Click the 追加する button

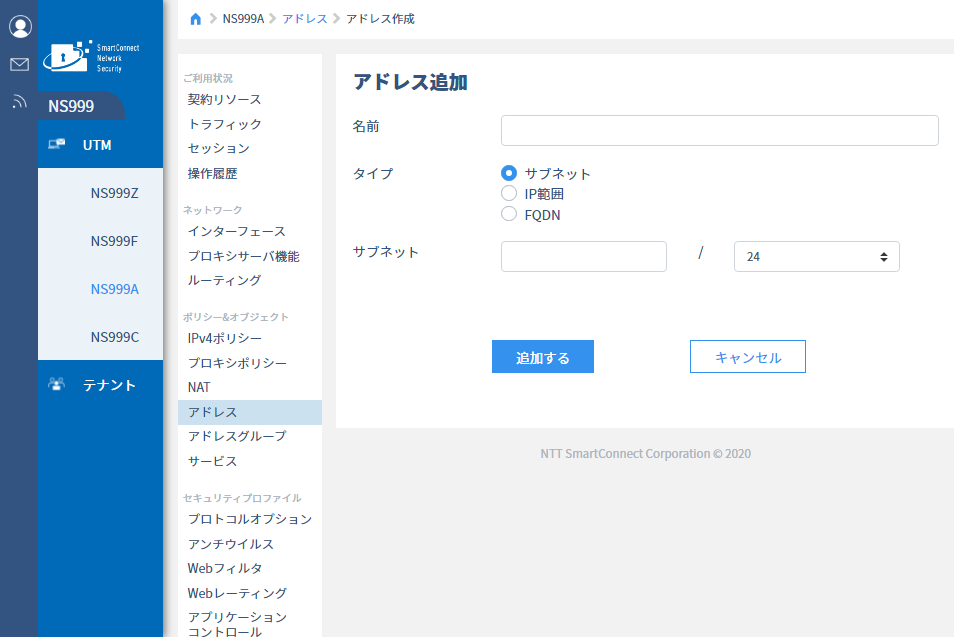pos(543,357)
